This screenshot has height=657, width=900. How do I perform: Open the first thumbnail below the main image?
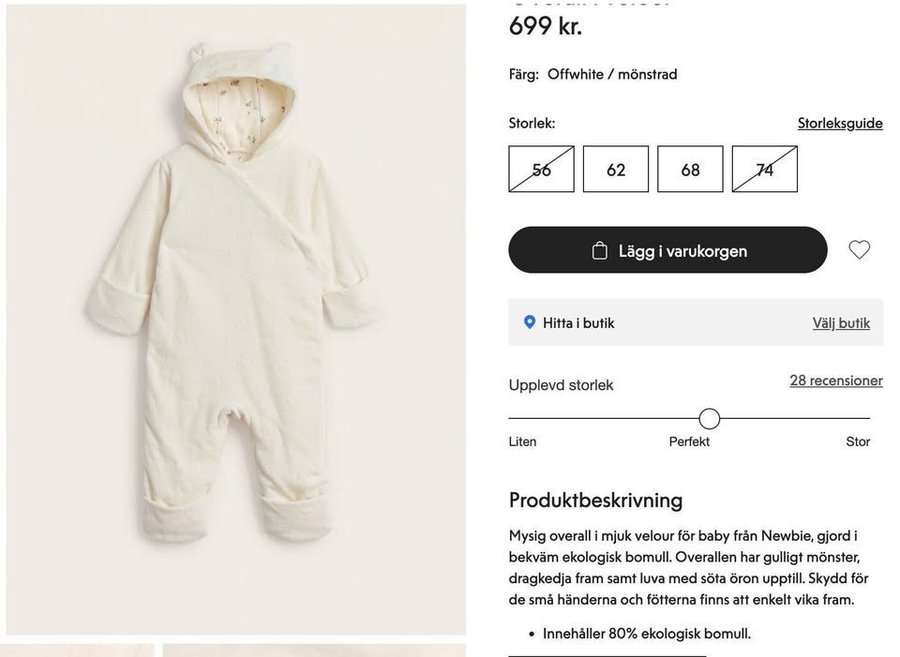(78, 650)
